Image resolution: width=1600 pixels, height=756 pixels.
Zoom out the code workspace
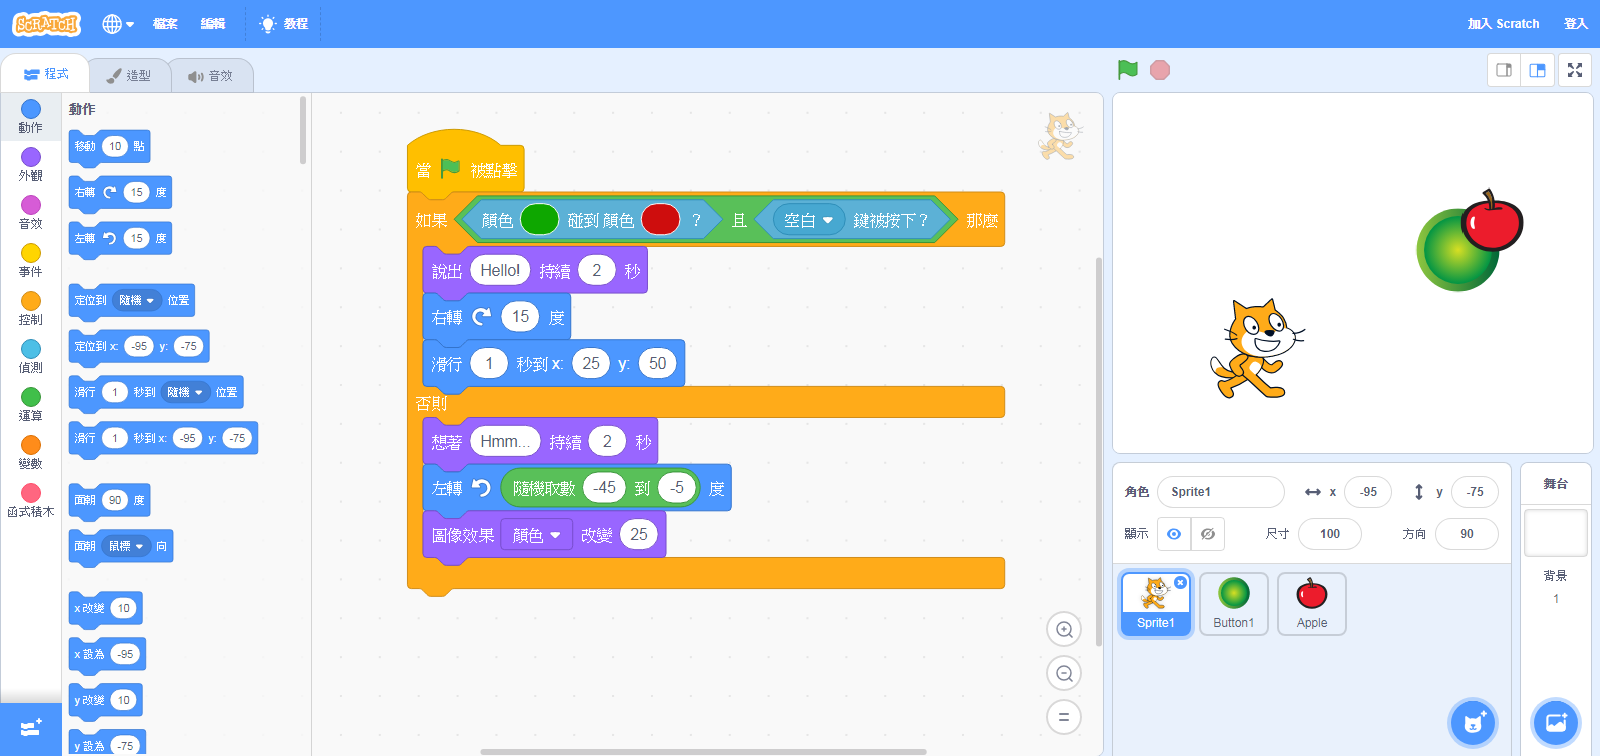[1064, 674]
